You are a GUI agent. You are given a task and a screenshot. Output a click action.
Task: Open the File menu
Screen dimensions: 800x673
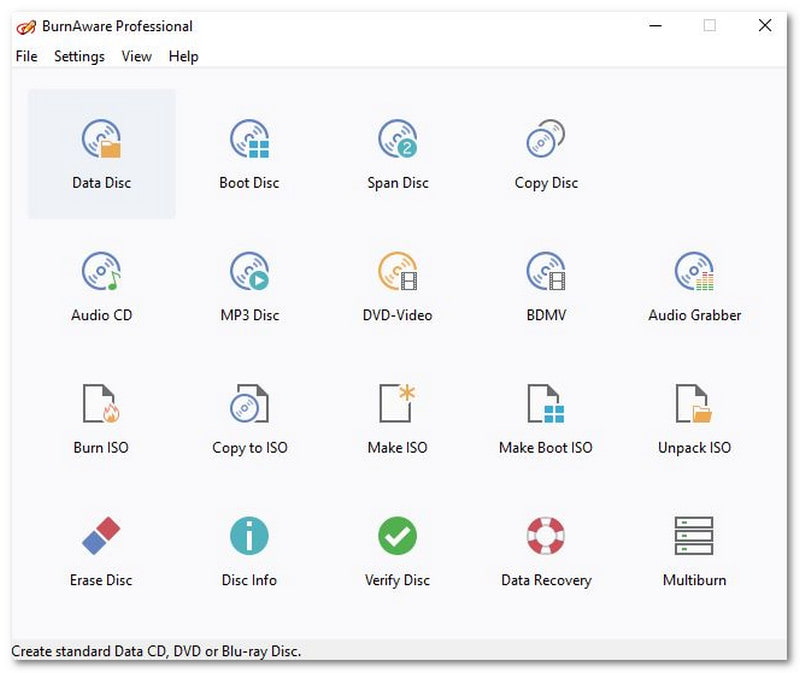[27, 56]
